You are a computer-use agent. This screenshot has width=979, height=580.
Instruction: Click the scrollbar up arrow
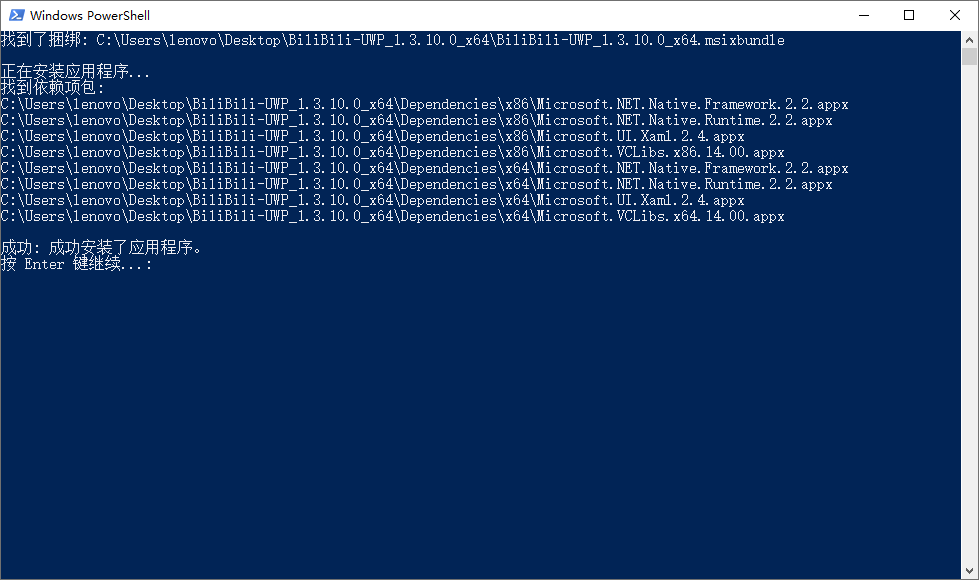point(970,39)
